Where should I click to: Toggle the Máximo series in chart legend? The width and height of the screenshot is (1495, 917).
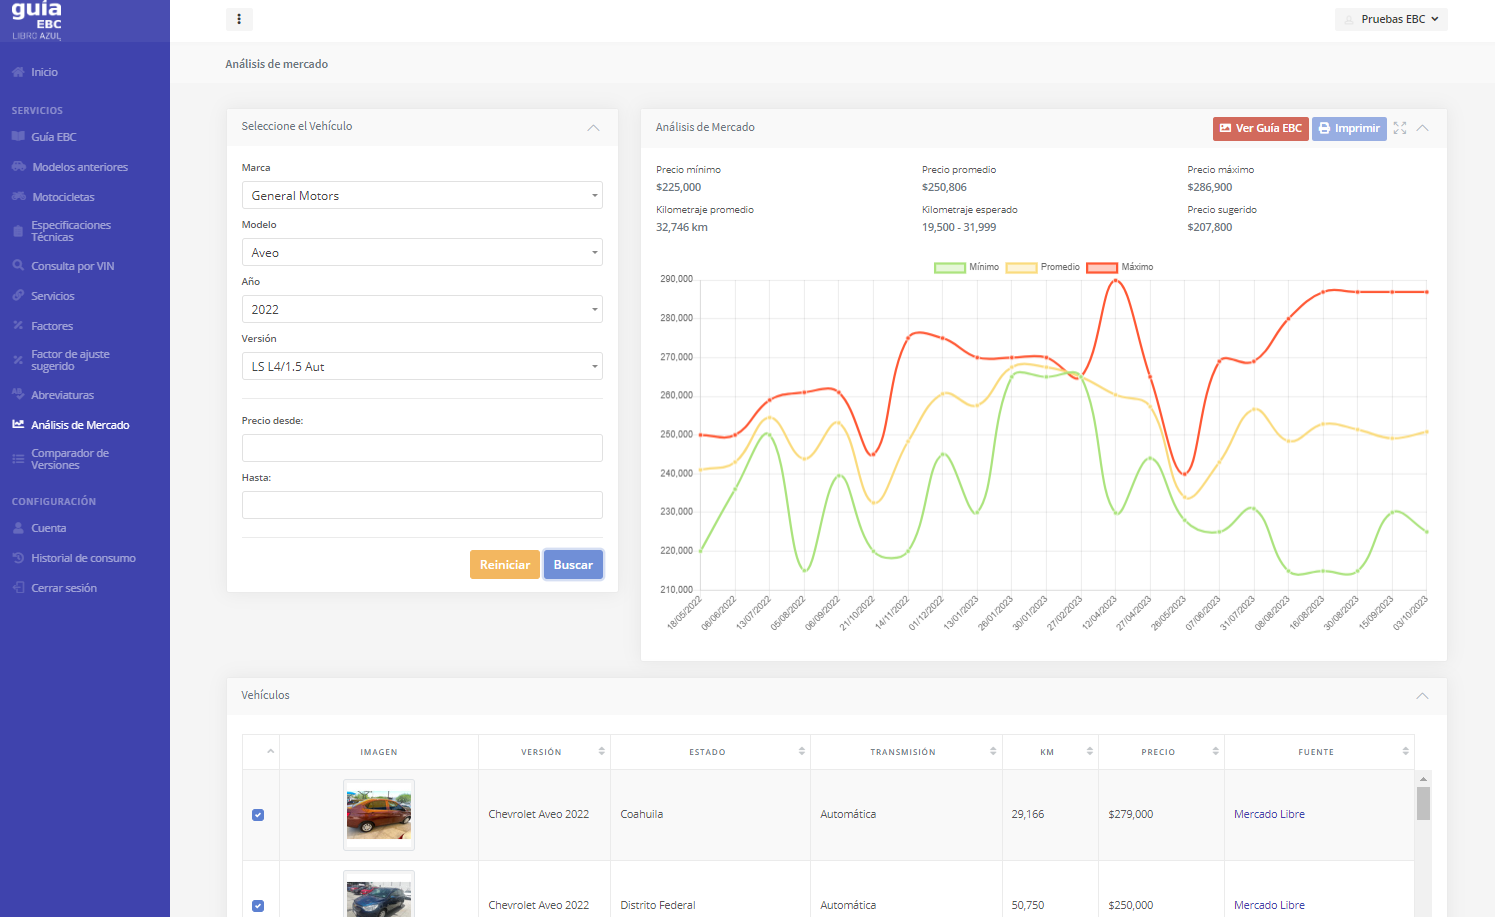pyautogui.click(x=1101, y=267)
